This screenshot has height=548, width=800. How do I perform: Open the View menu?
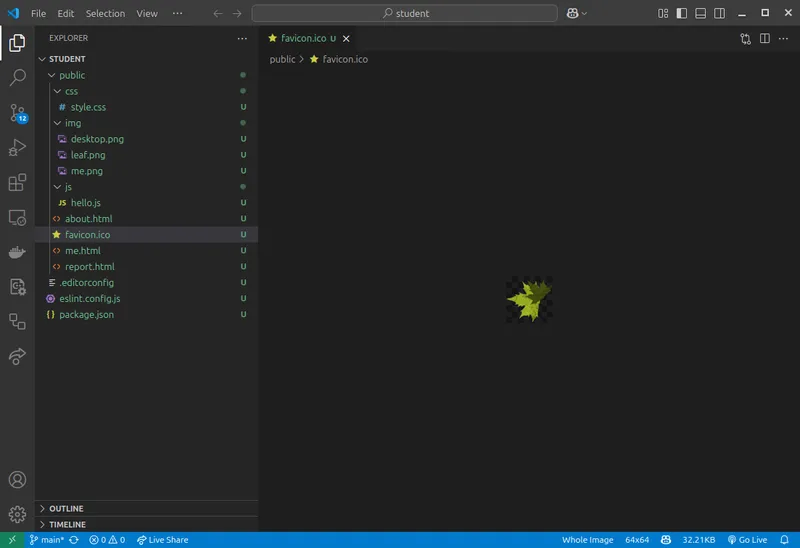[147, 13]
